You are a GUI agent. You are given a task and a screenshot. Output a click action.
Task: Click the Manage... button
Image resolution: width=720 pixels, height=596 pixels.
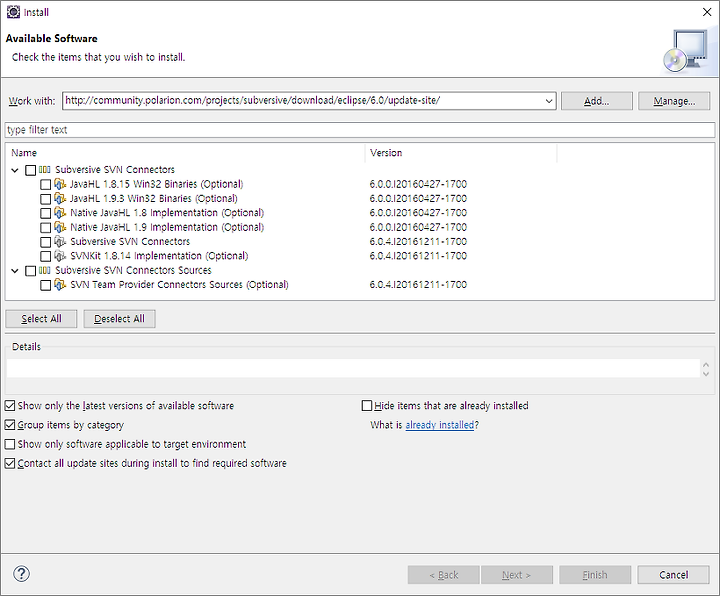(674, 101)
